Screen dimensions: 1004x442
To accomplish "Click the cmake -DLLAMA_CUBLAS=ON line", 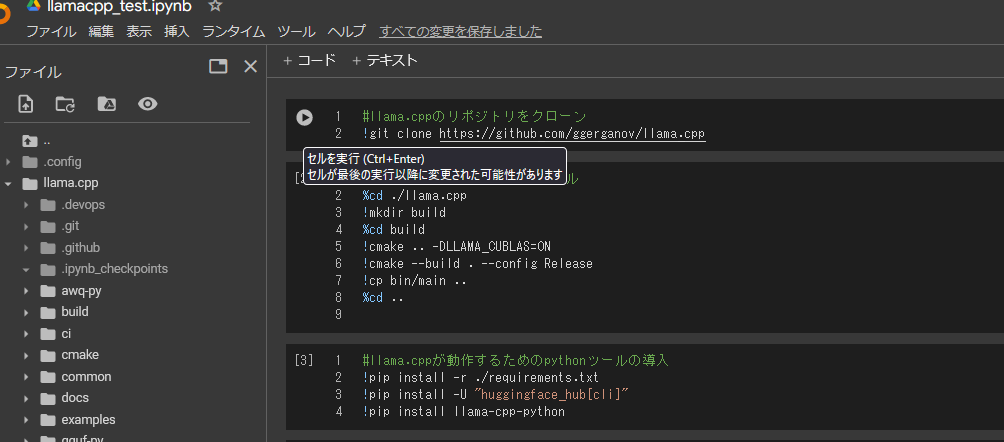I will (x=457, y=246).
